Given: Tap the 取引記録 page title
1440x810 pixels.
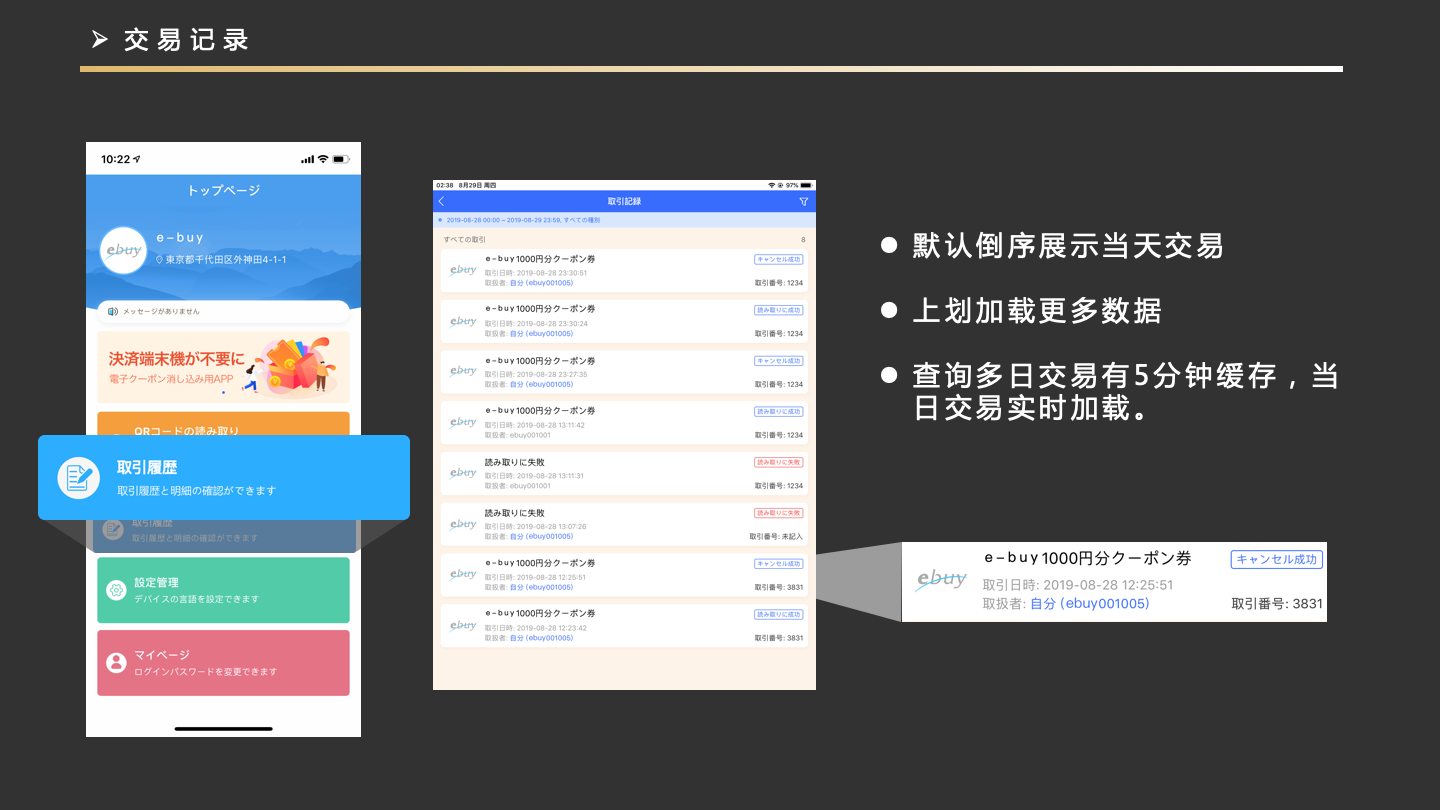Looking at the screenshot, I should [624, 201].
